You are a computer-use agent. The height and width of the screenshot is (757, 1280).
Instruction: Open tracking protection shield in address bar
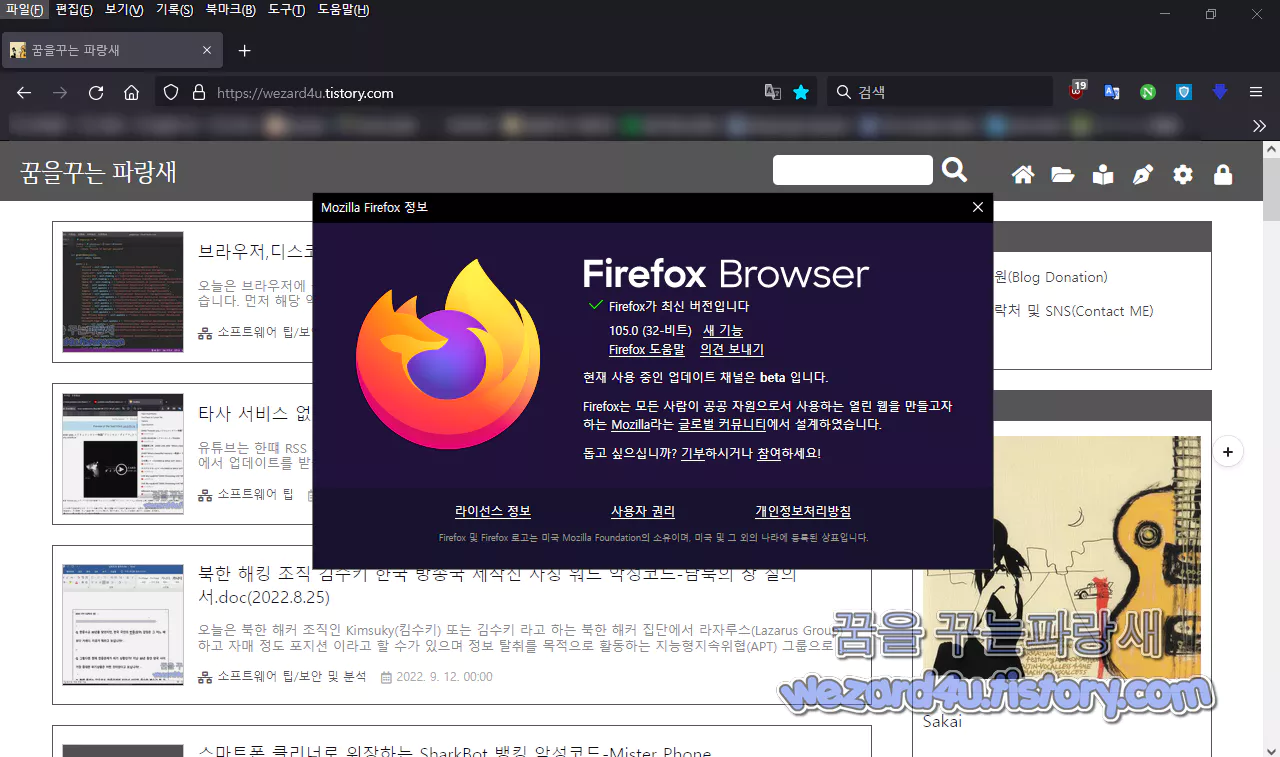(171, 92)
